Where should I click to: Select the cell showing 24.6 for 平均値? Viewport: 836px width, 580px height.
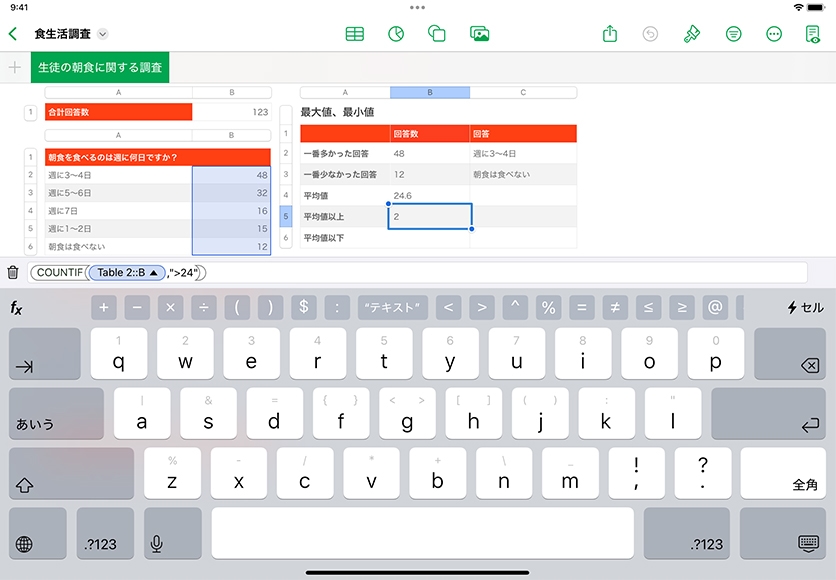(x=428, y=195)
